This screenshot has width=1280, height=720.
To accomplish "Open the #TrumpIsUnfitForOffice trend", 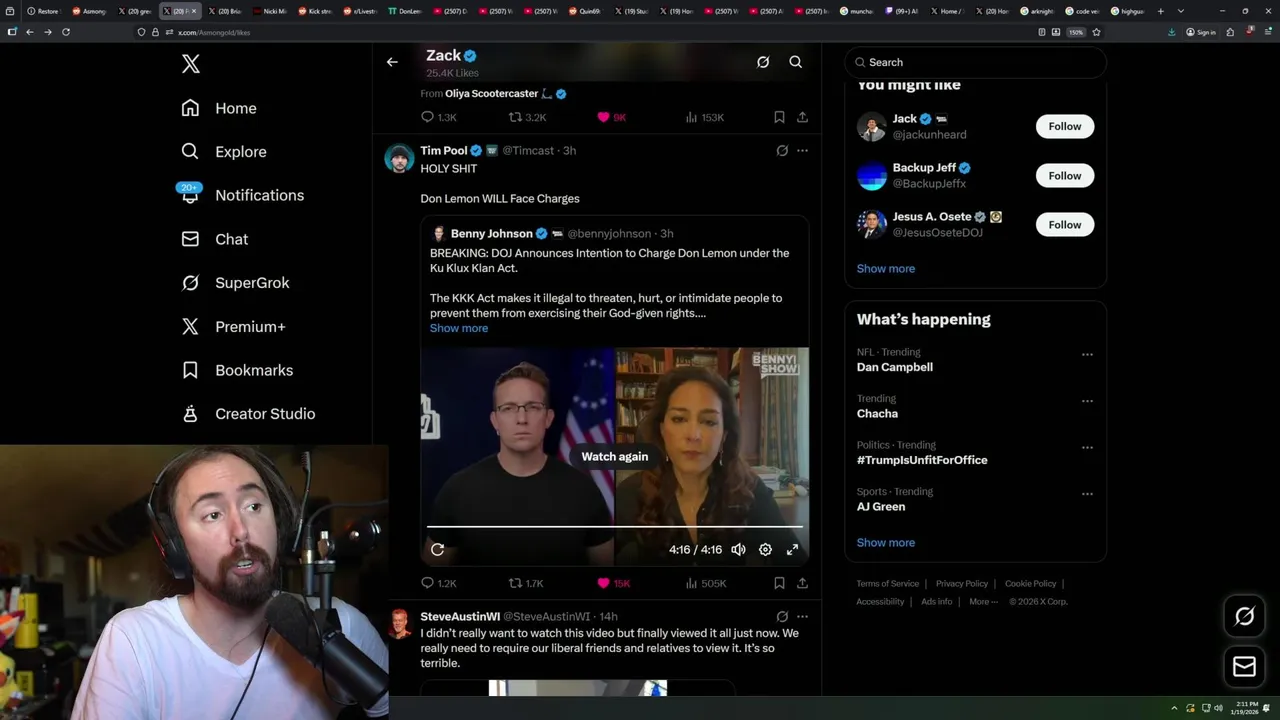I will pyautogui.click(x=922, y=460).
